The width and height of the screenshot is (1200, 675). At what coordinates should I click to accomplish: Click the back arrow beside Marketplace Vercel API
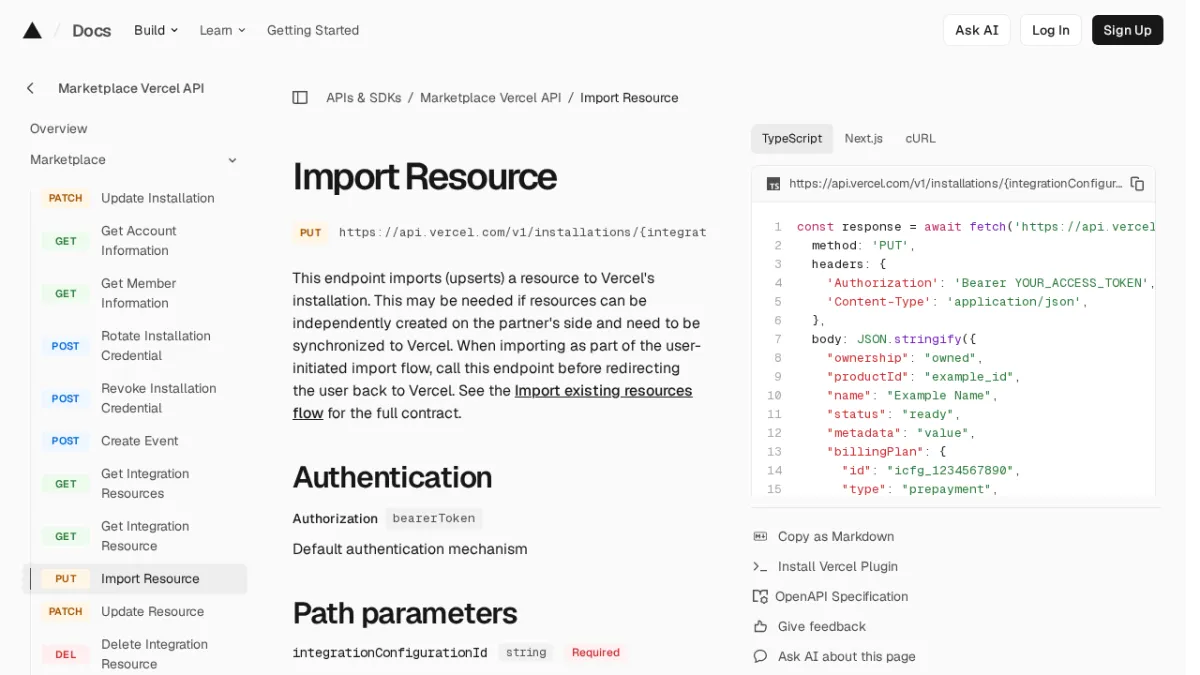click(30, 88)
